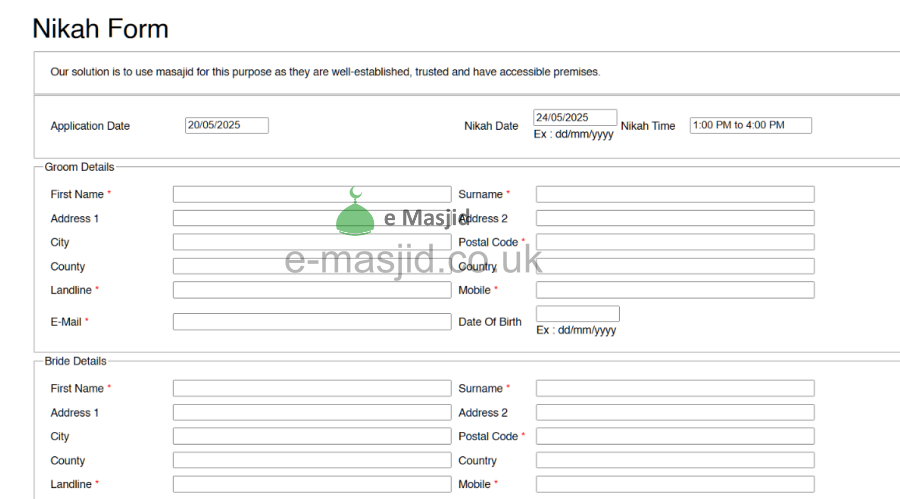Click the Groom First Name field

click(312, 194)
